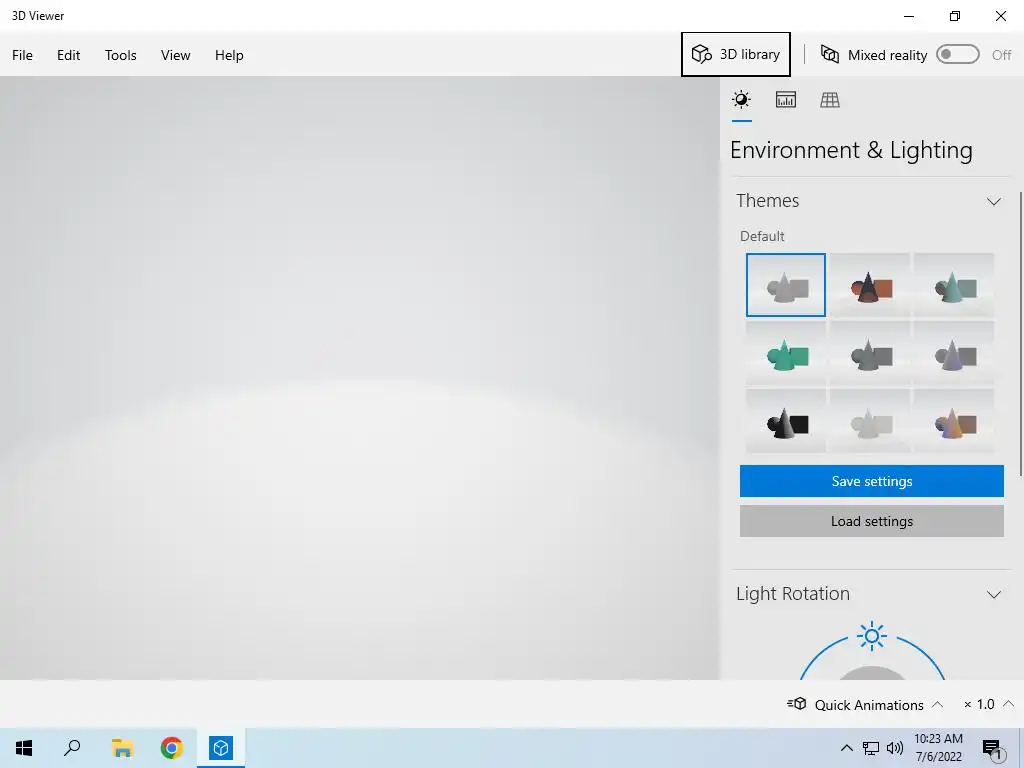
Task: Collapse the Themes section
Action: 993,201
